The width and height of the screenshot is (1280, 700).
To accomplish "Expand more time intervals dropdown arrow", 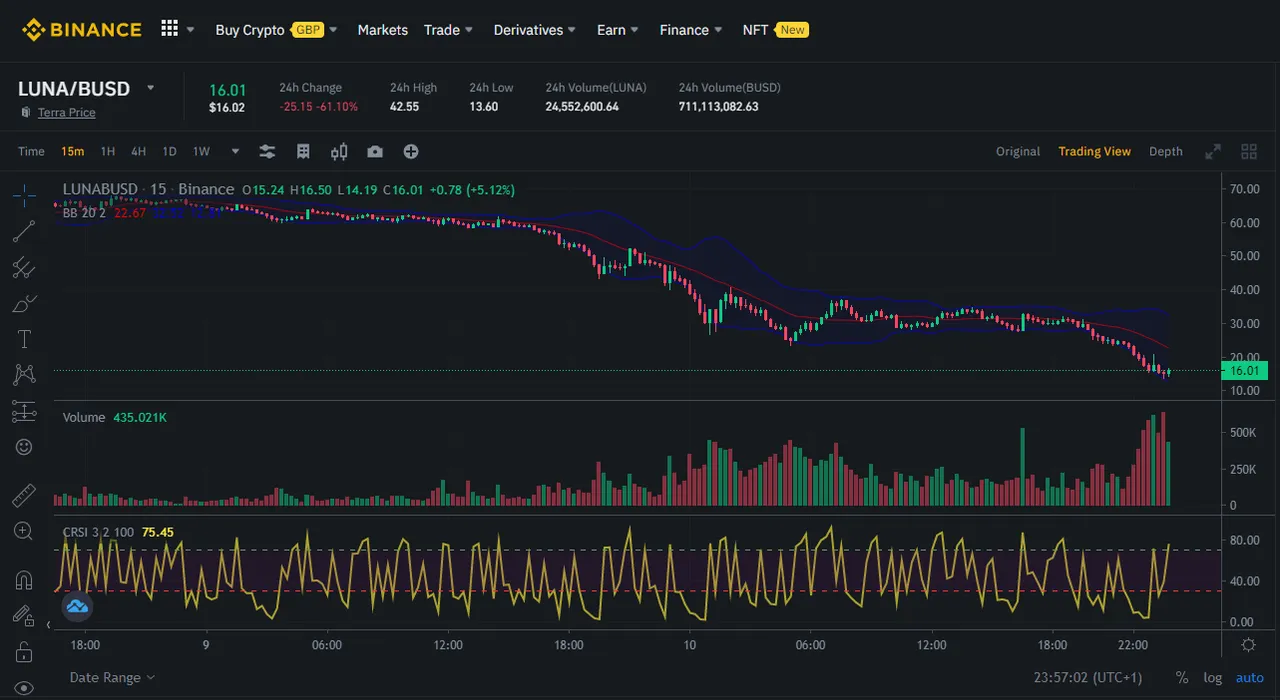I will tap(235, 152).
